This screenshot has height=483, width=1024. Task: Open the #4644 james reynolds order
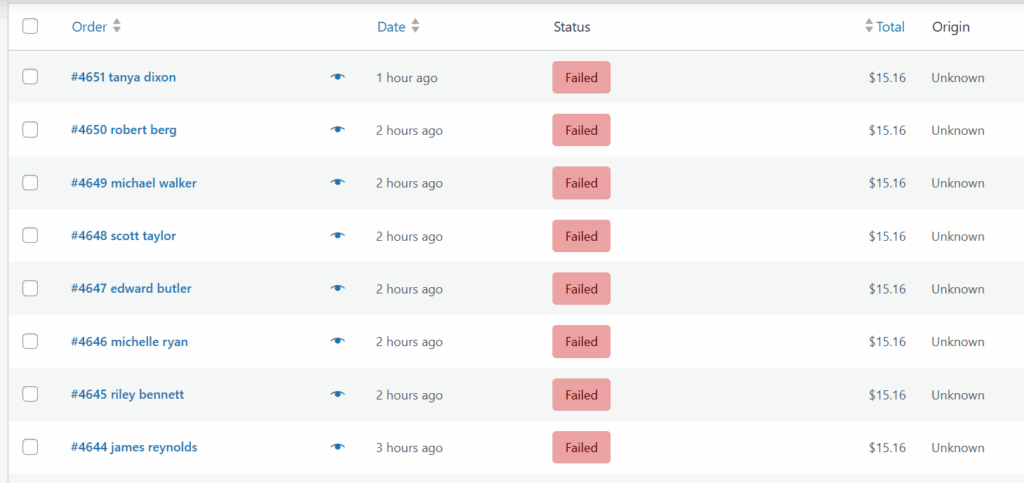point(134,448)
